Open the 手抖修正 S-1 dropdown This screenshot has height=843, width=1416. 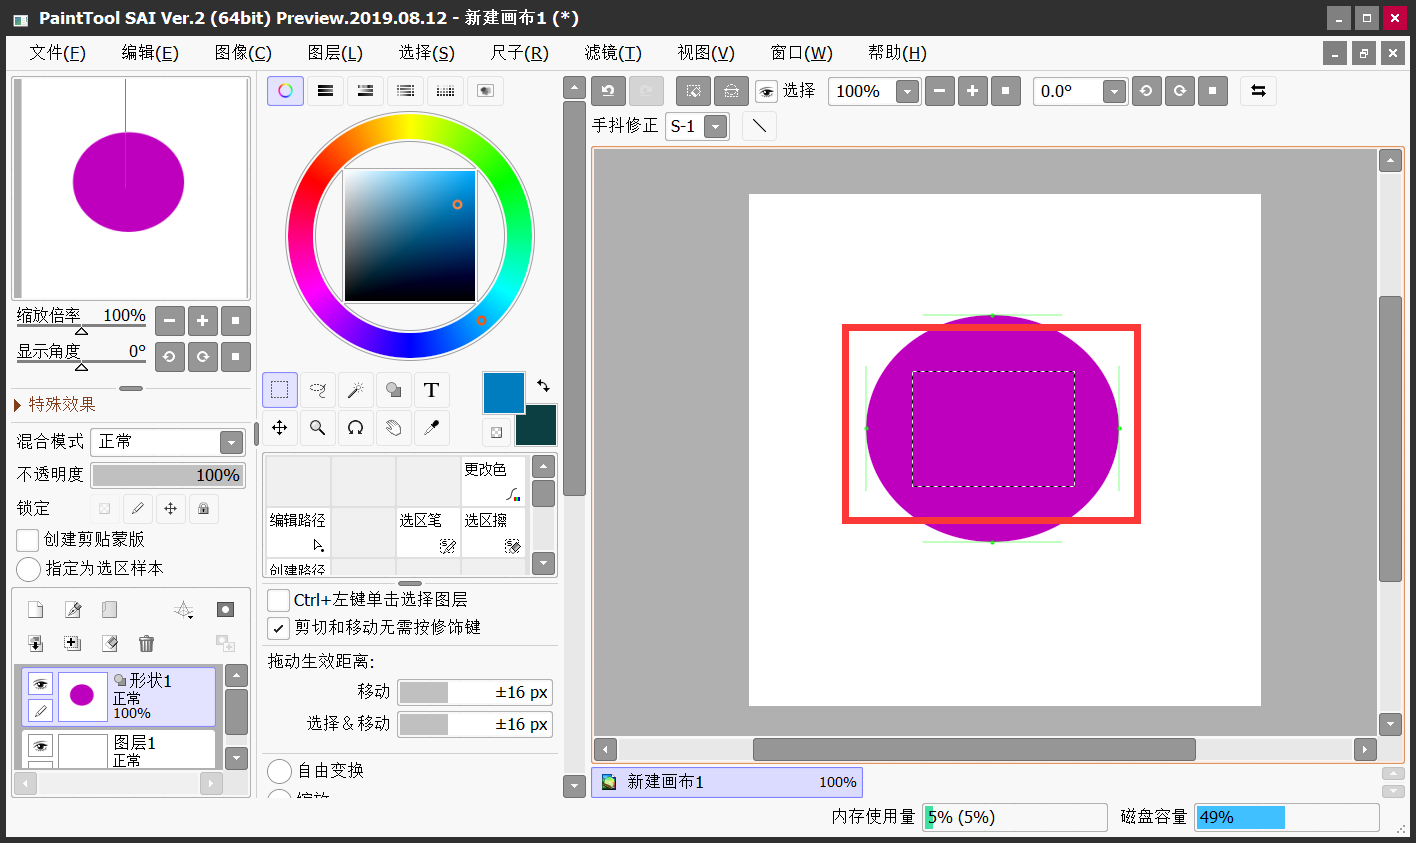click(715, 127)
